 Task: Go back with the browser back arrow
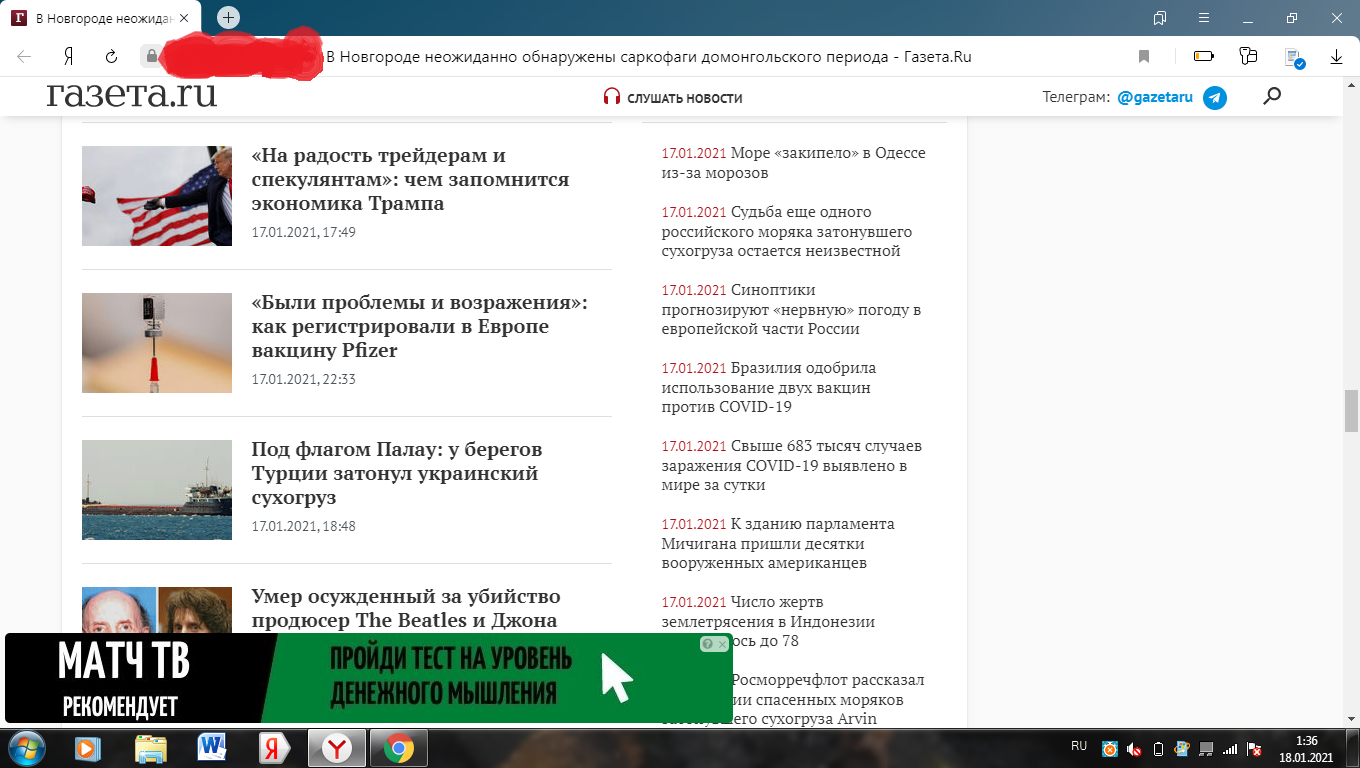click(x=24, y=57)
